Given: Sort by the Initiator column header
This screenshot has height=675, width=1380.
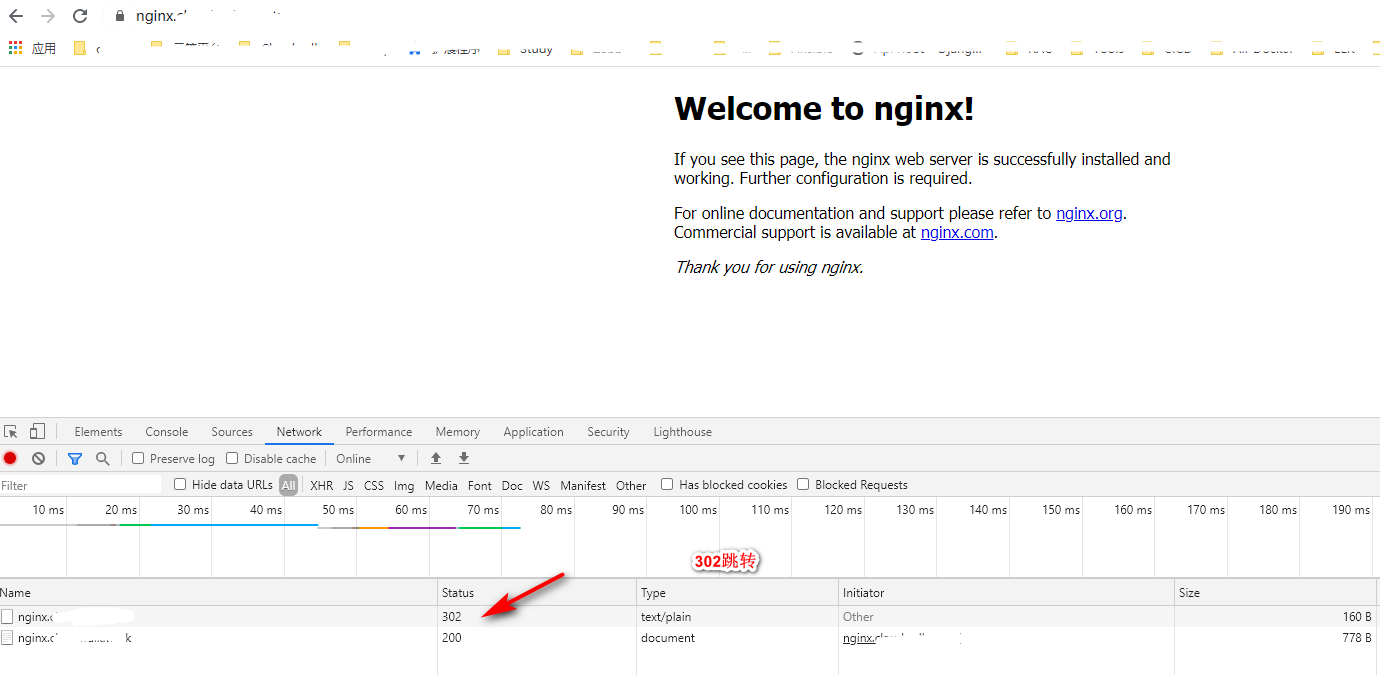Looking at the screenshot, I should click(1007, 593).
